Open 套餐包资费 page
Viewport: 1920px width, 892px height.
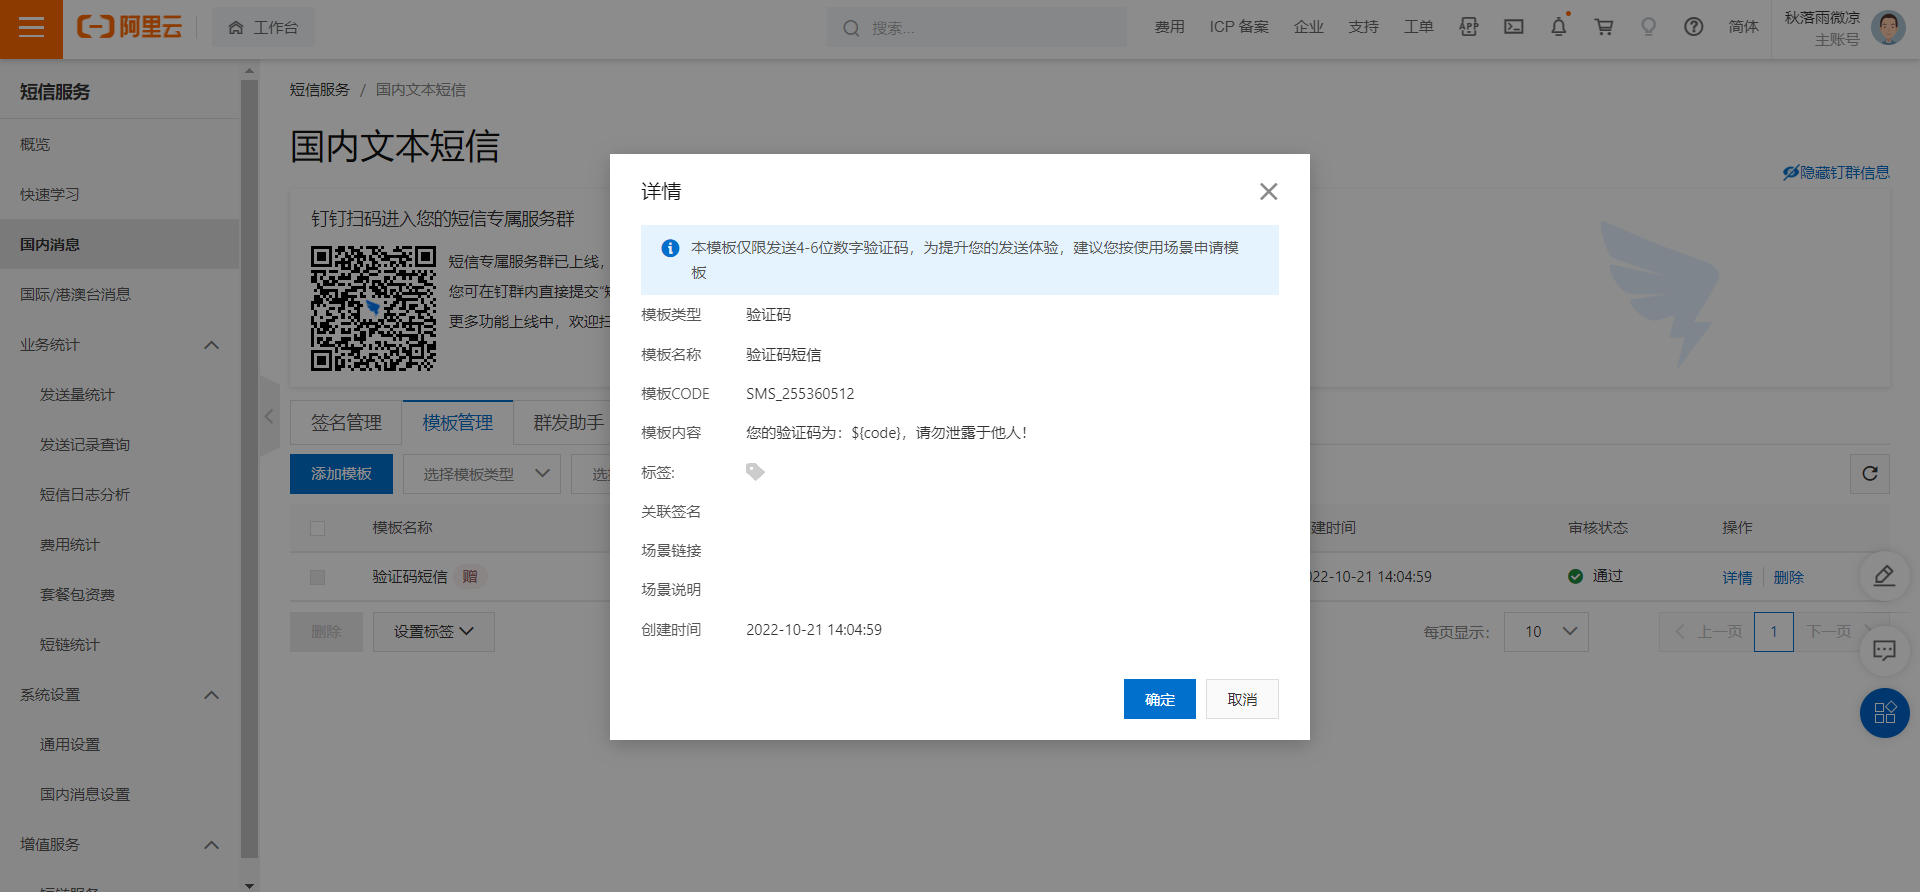pyautogui.click(x=77, y=594)
